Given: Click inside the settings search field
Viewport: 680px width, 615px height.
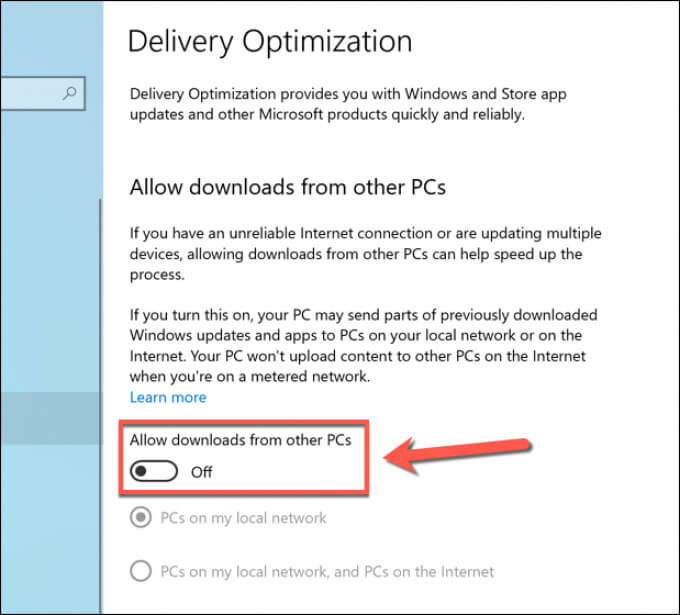Looking at the screenshot, I should pyautogui.click(x=30, y=94).
